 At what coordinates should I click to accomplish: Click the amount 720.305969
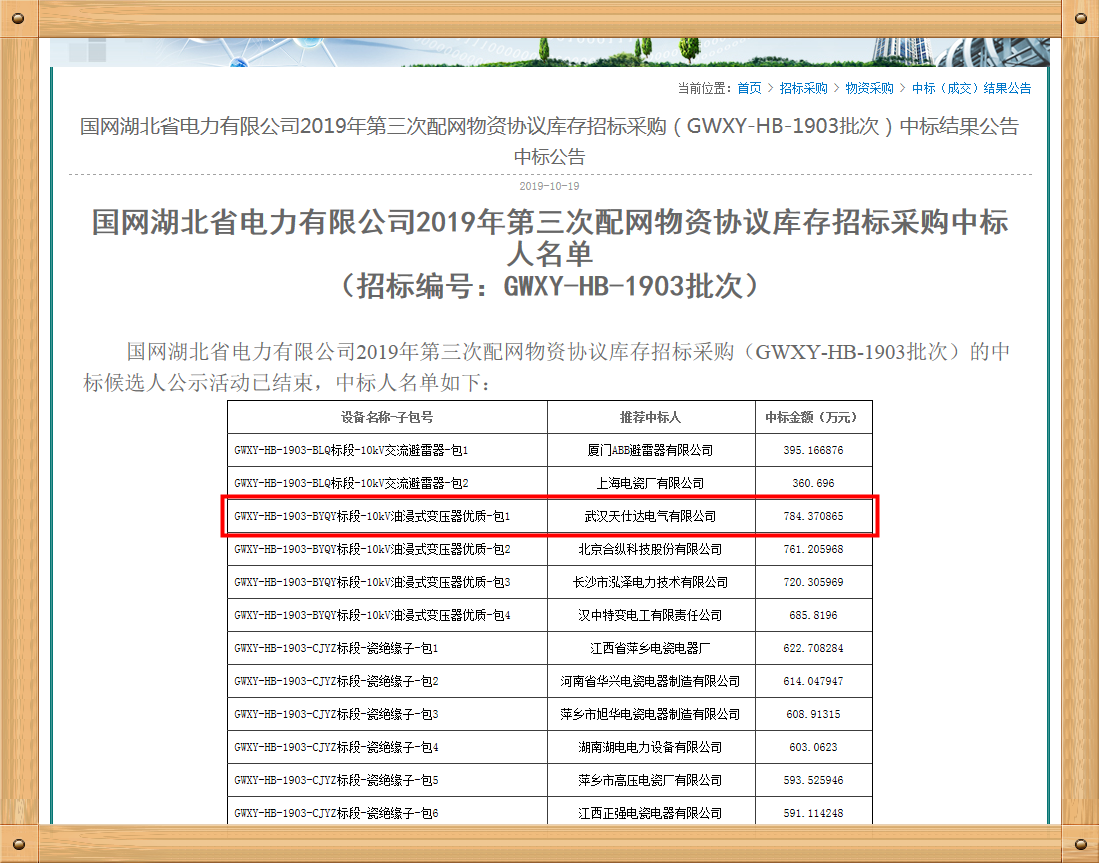(813, 582)
